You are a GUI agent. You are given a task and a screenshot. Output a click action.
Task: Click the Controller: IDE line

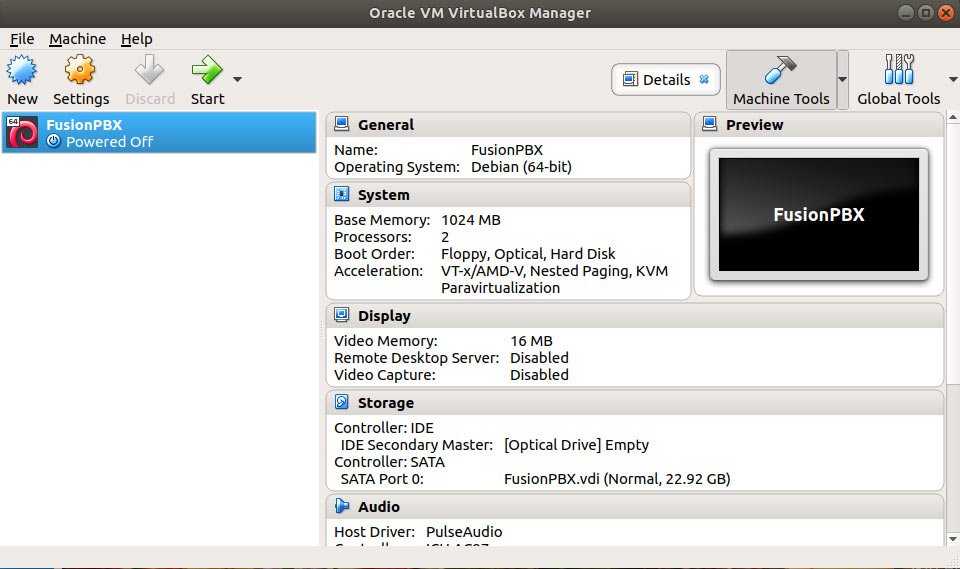coord(384,428)
